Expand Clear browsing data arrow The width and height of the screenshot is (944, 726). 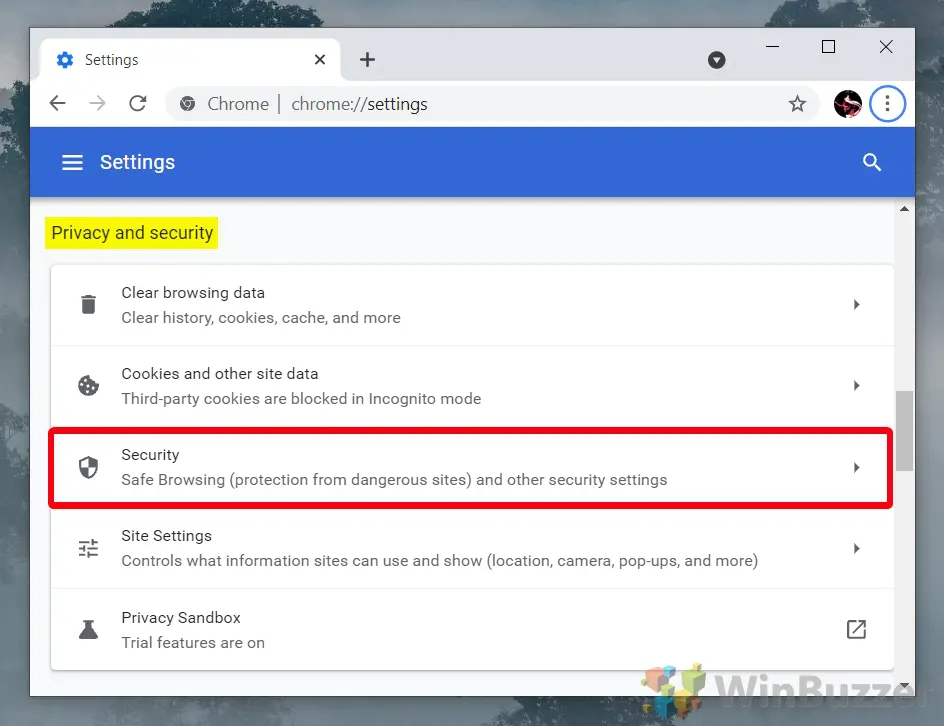pyautogui.click(x=856, y=305)
